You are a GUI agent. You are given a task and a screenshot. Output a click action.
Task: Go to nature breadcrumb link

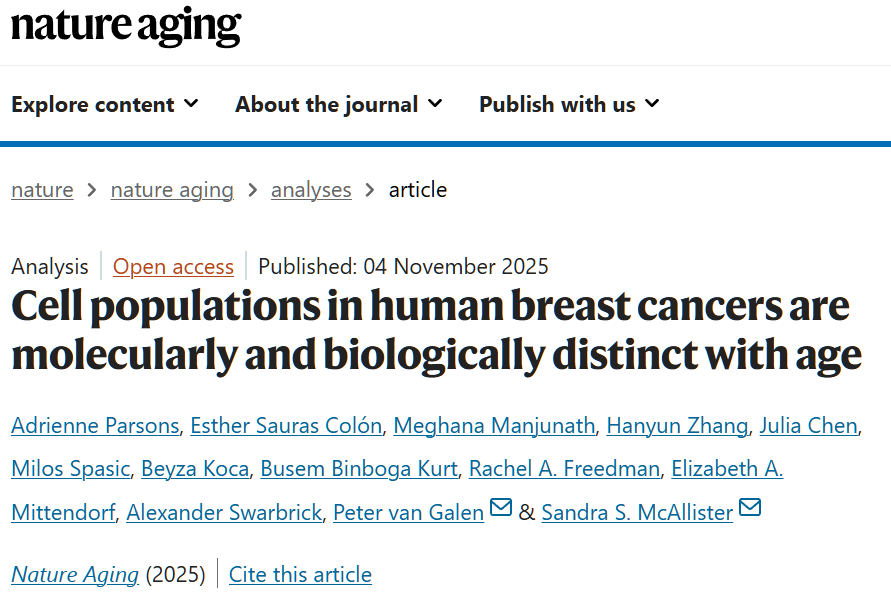pos(42,190)
